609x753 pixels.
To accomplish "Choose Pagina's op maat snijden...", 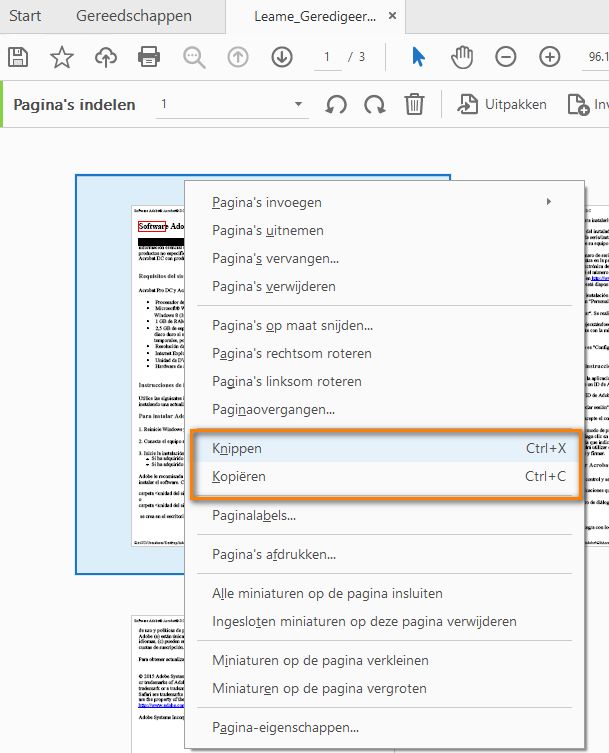I will (384, 326).
